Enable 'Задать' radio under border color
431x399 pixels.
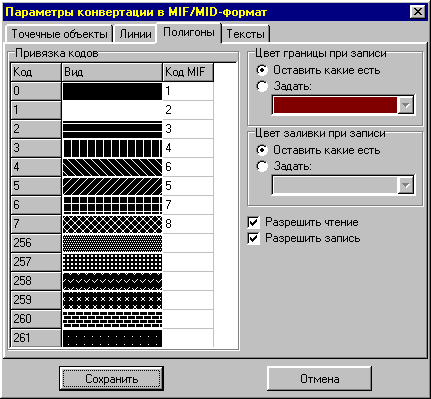click(262, 86)
